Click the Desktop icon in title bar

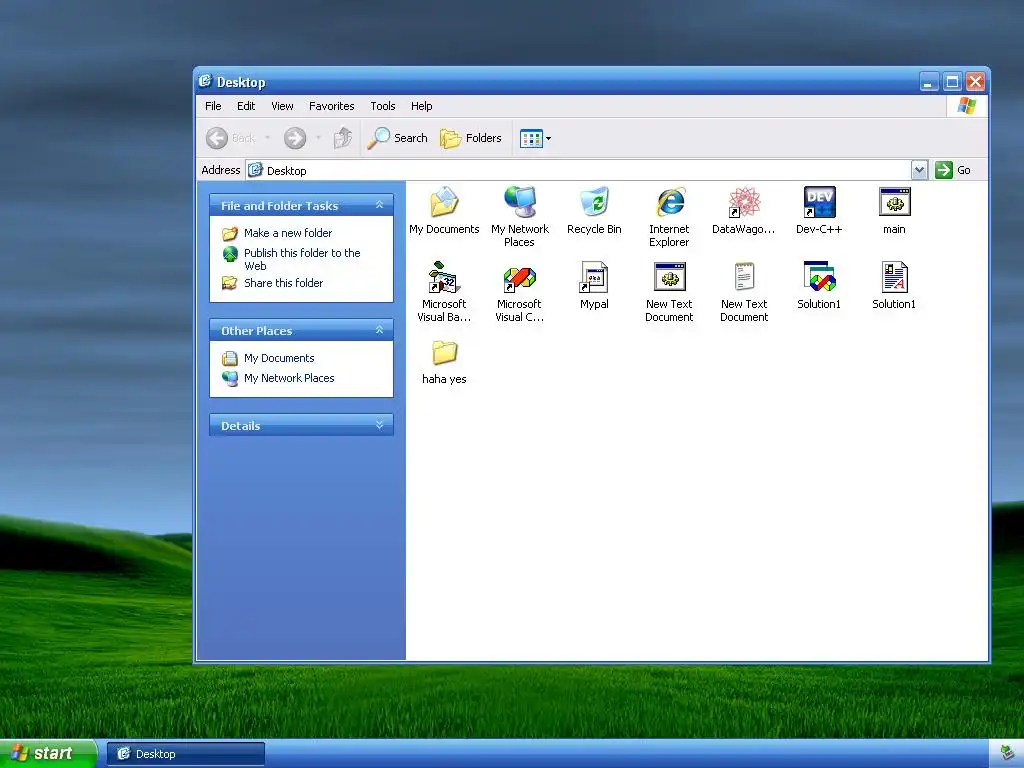pyautogui.click(x=205, y=81)
